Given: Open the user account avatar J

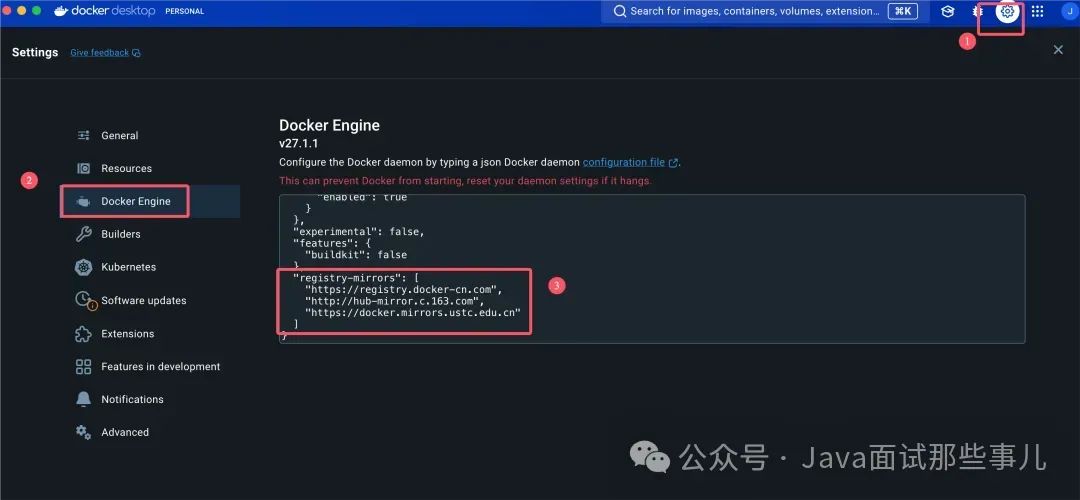Looking at the screenshot, I should tap(1070, 11).
